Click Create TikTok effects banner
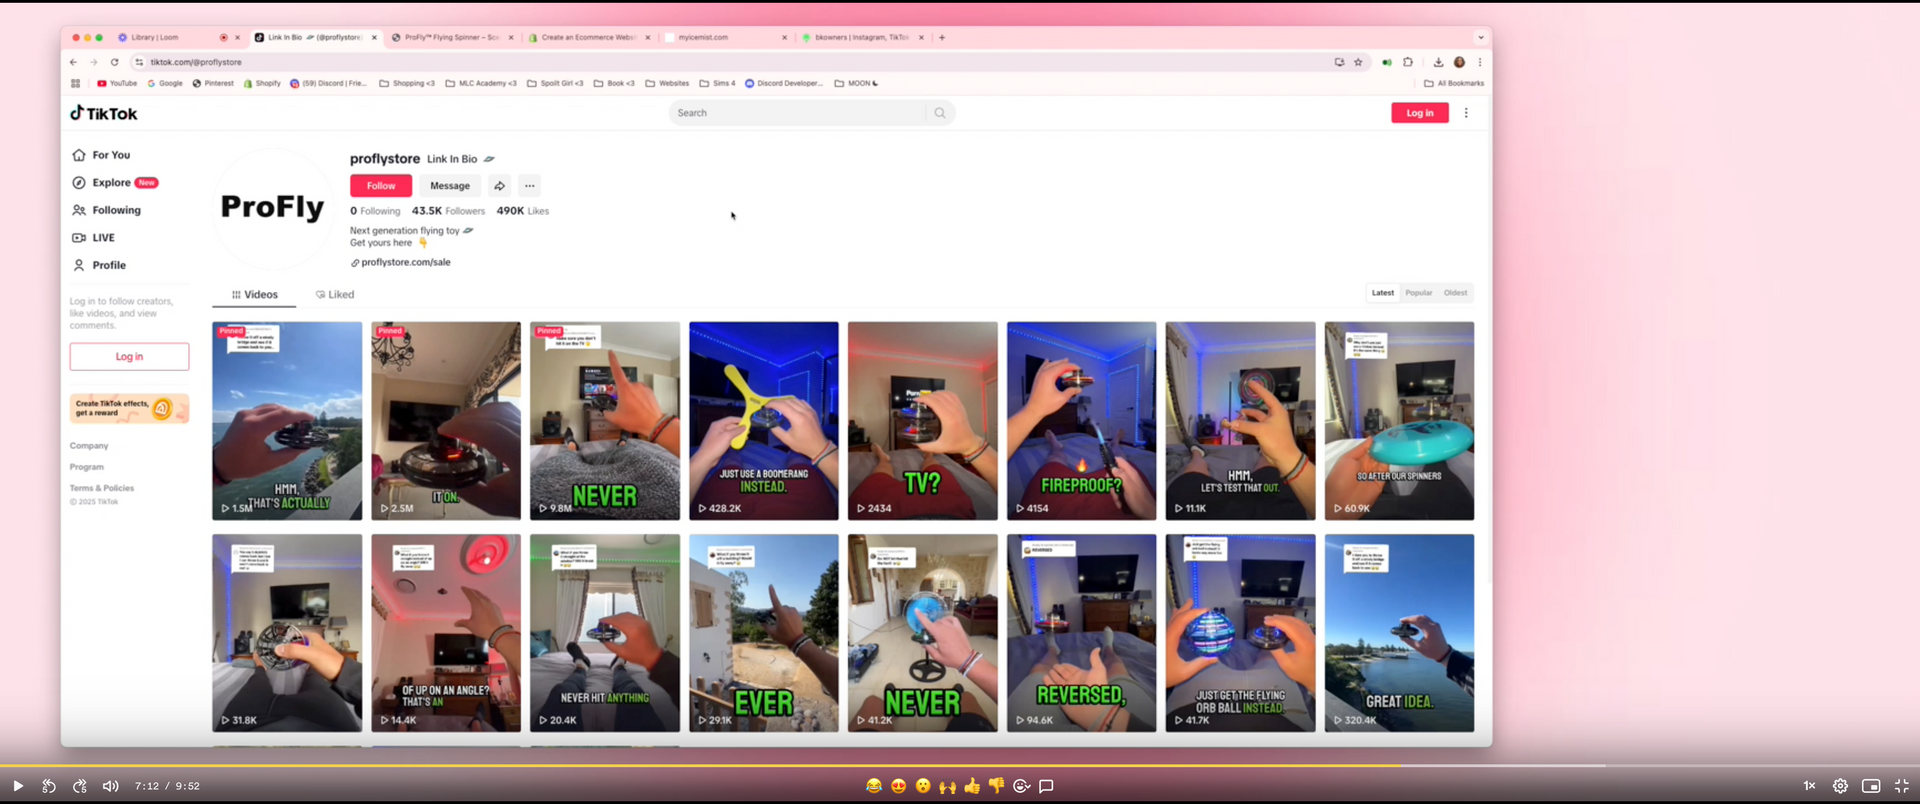 click(x=129, y=408)
